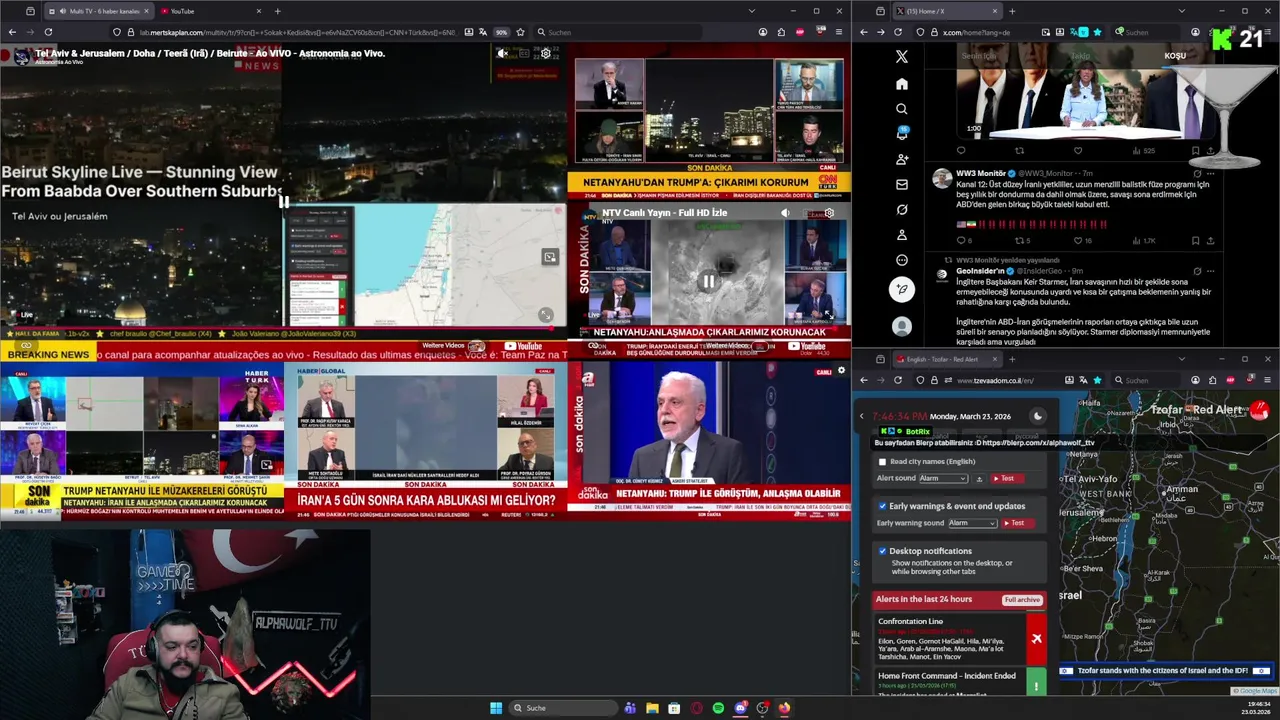
Task: Open X Profile person icon
Action: (x=901, y=235)
